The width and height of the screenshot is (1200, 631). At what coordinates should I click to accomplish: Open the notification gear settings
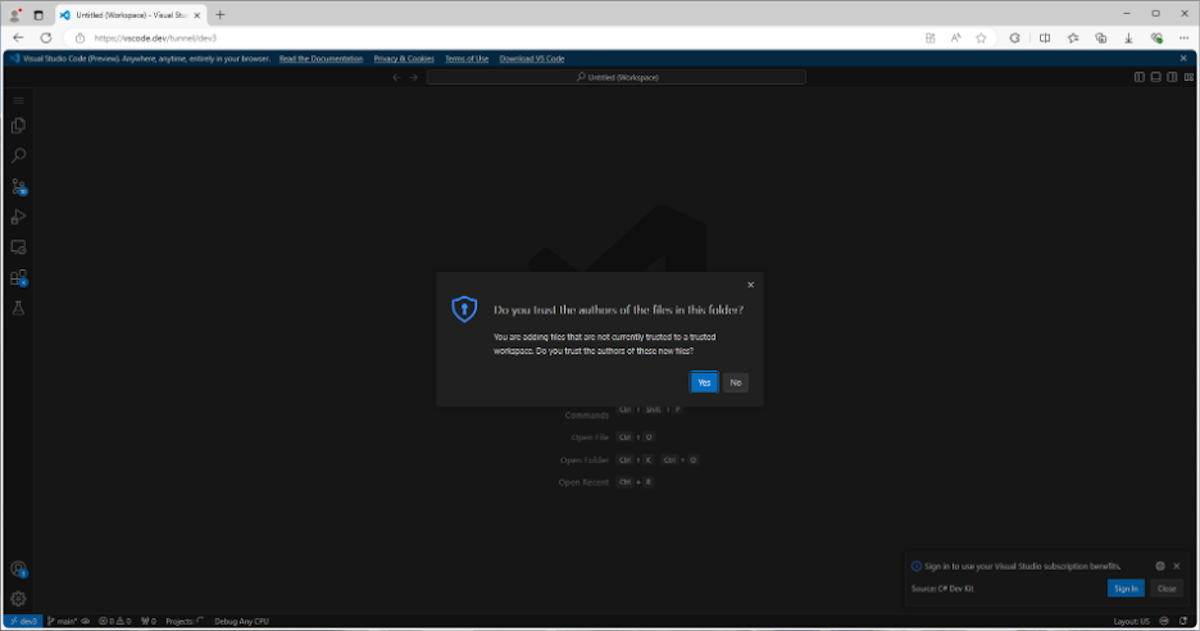1160,566
